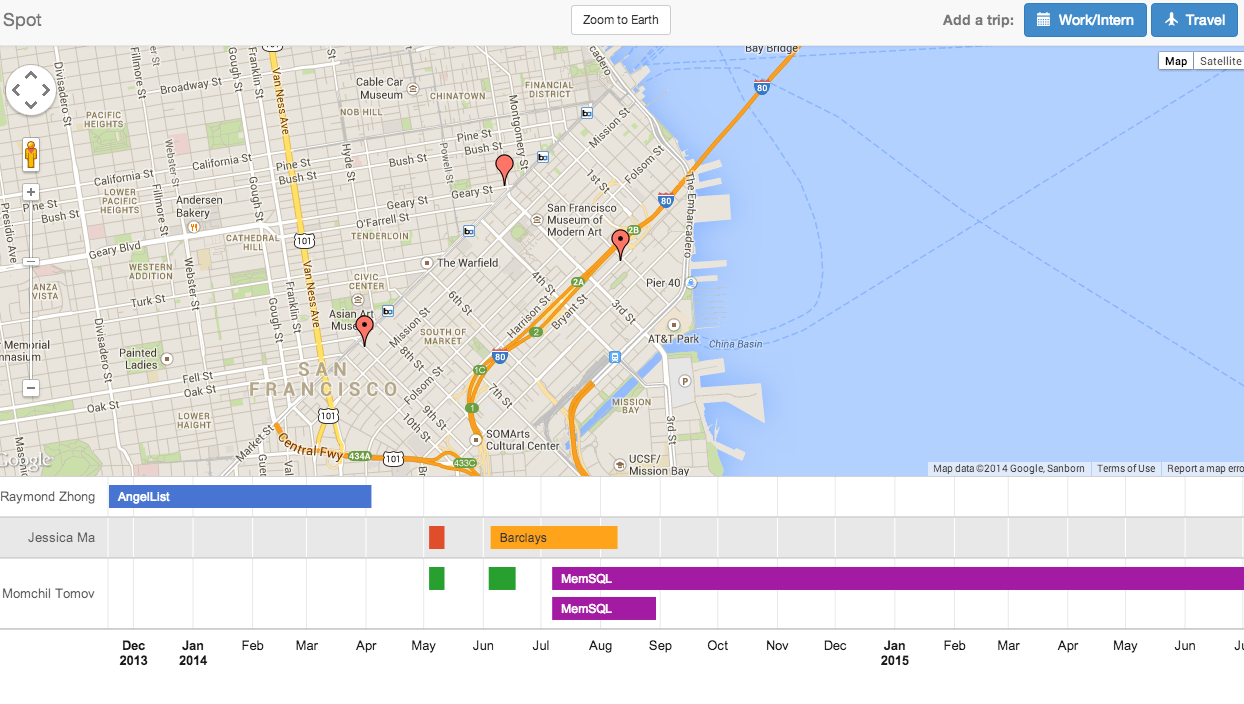The image size is (1244, 704).
Task: Click the Cable Car Museum map label
Action: coord(380,89)
